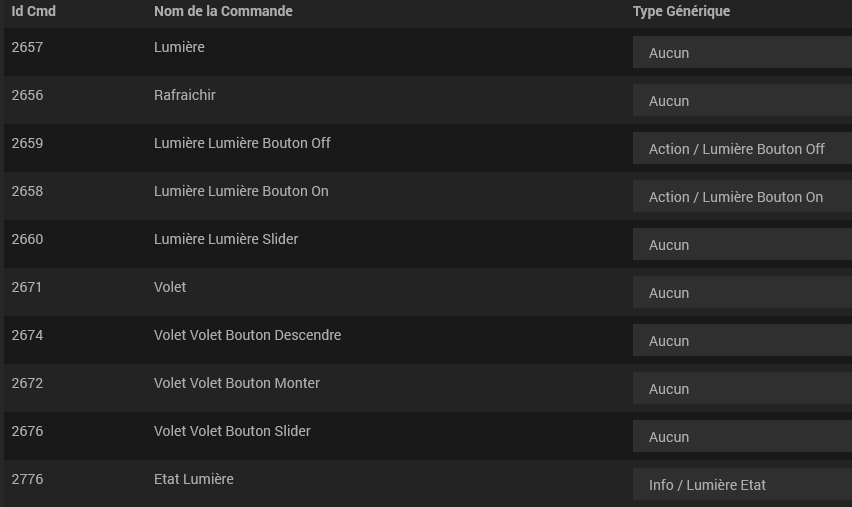The height and width of the screenshot is (507, 852).
Task: Click the Lumière Lumière Bouton On name
Action: tap(241, 191)
